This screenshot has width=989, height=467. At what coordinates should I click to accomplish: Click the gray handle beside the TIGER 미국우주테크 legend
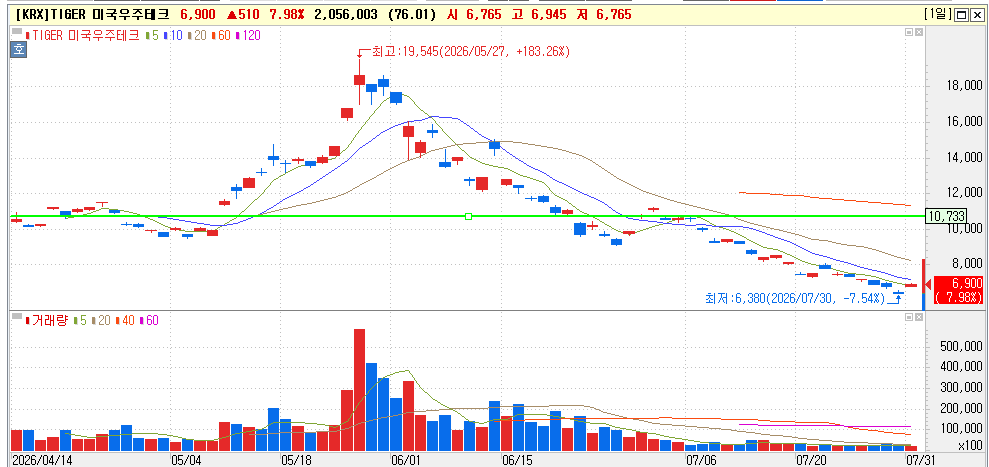coord(16,30)
